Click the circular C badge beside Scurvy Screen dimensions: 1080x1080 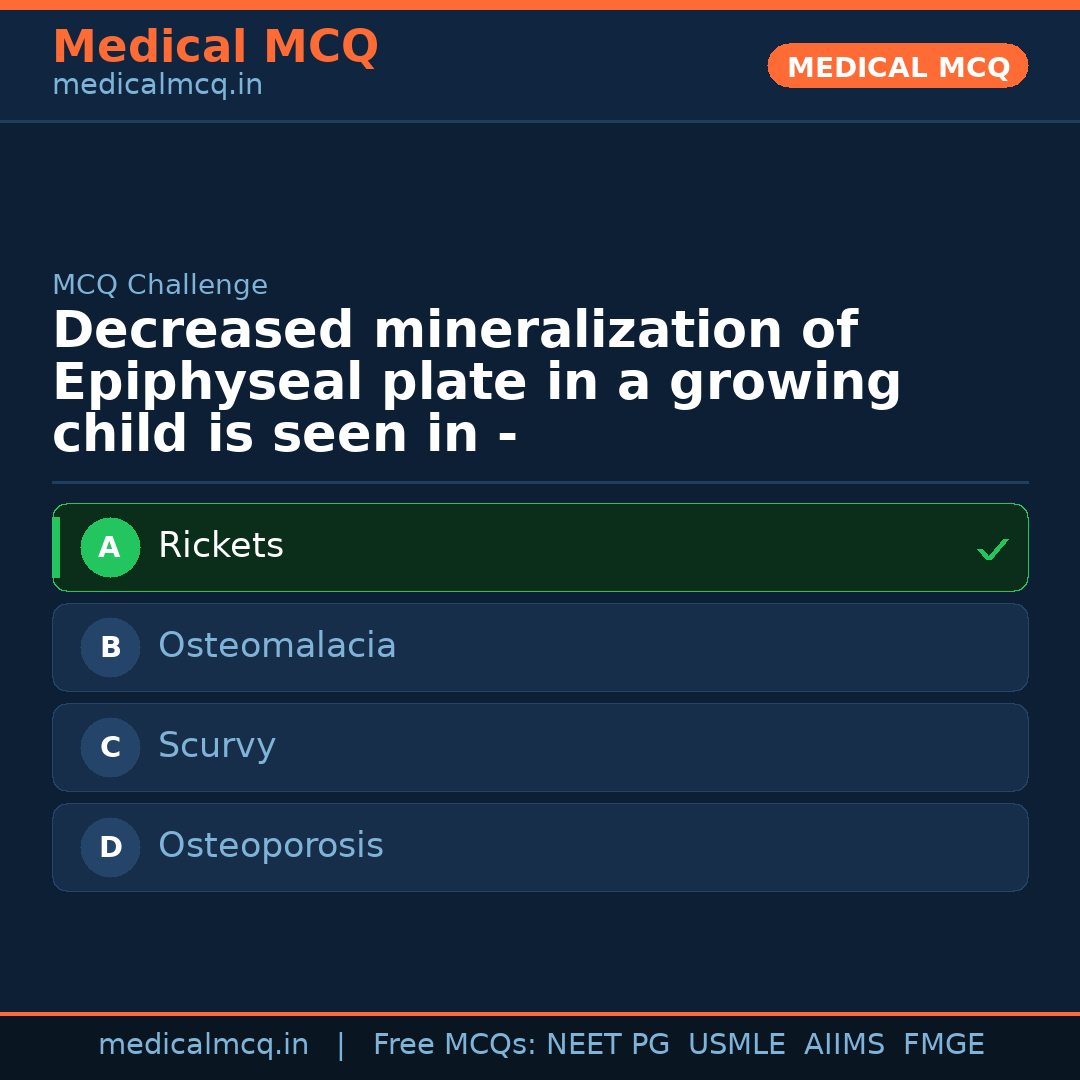pos(110,747)
